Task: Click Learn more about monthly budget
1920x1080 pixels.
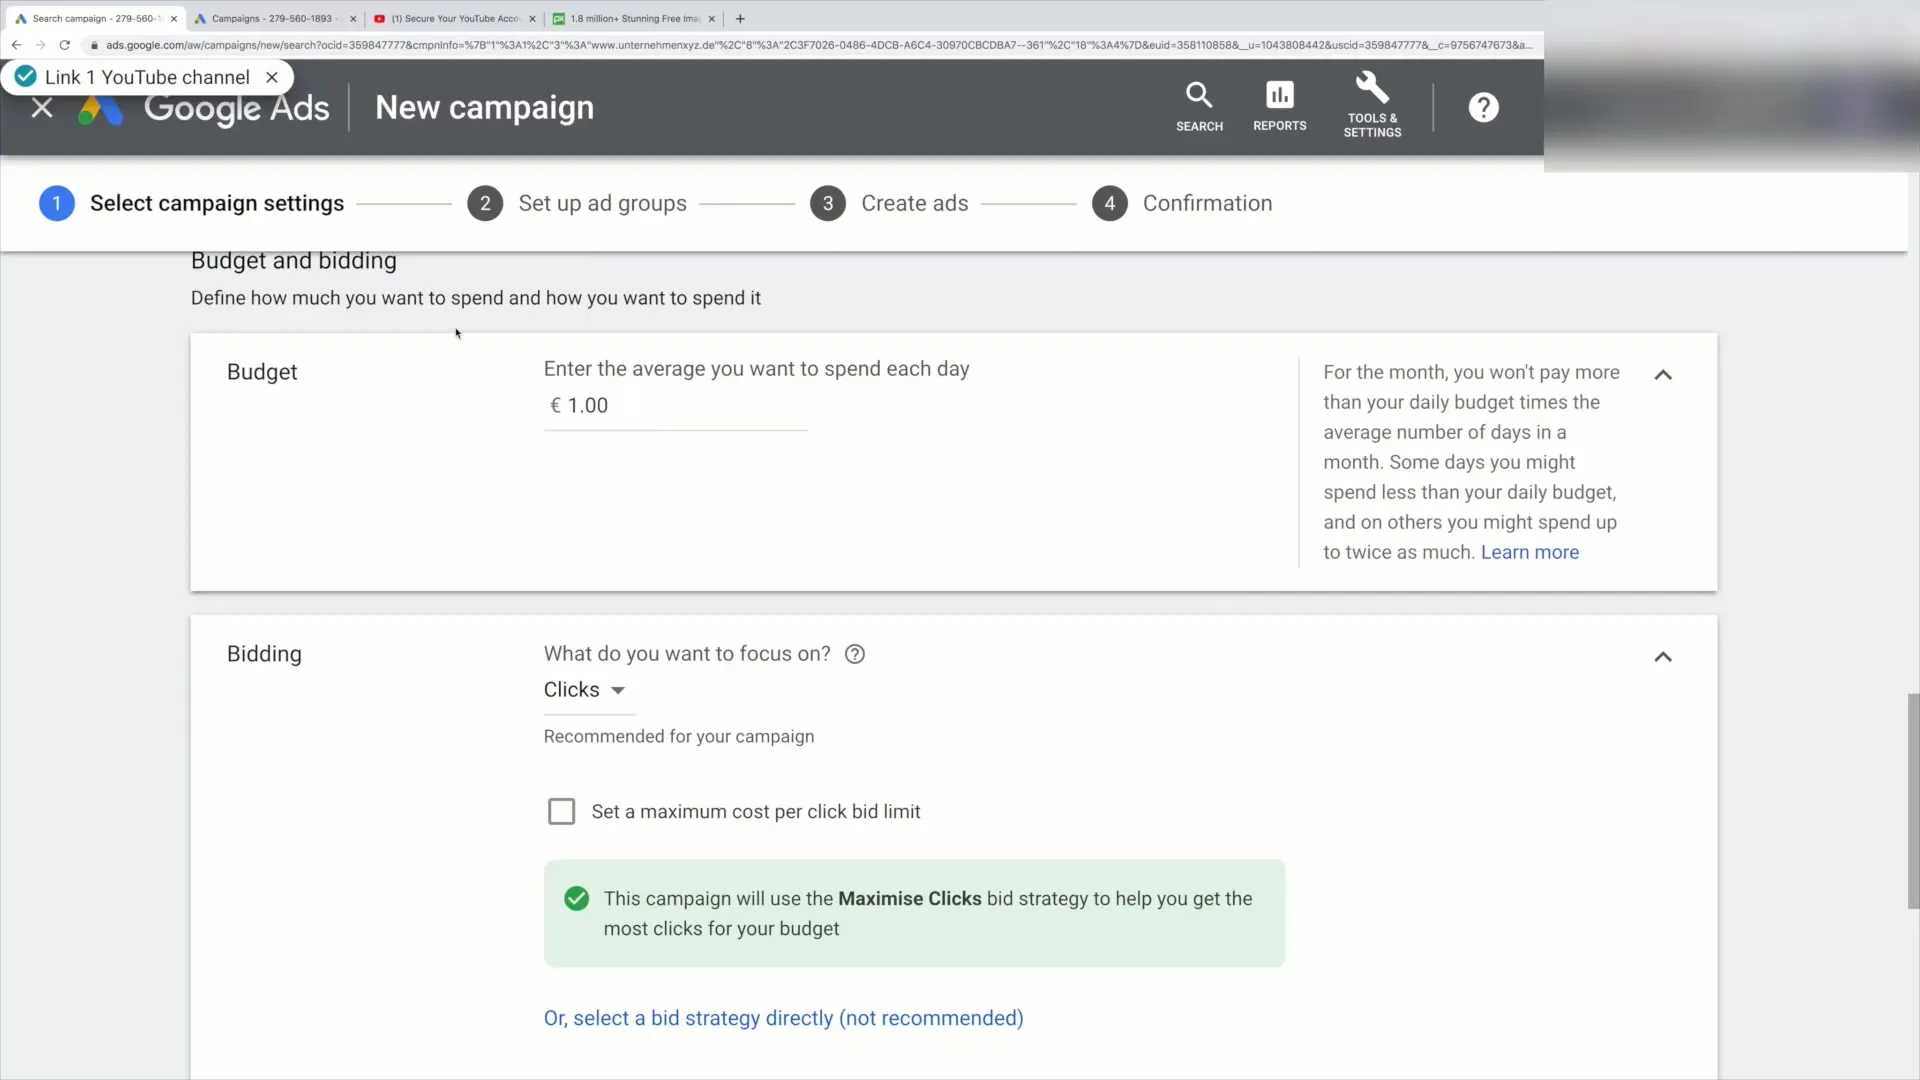Action: [1530, 551]
